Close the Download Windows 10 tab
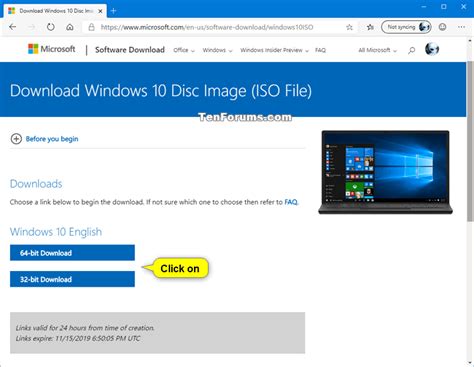Screen dimensions: 474x367 tap(100, 11)
